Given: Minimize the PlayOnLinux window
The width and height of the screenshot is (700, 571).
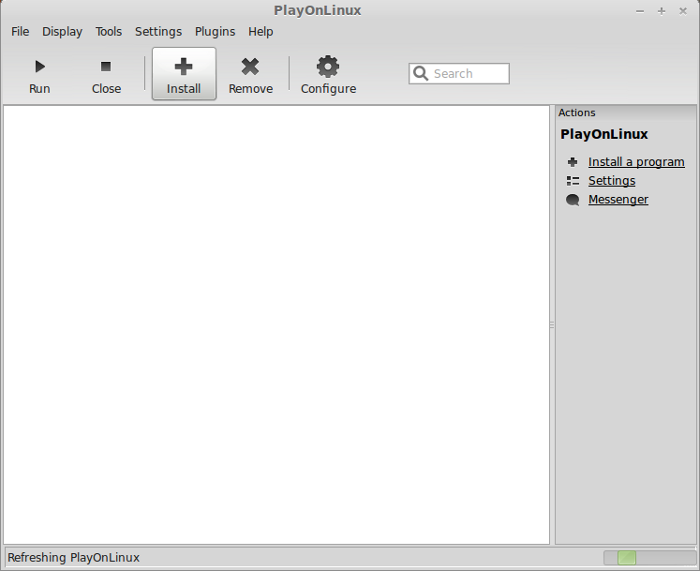Looking at the screenshot, I should point(640,11).
